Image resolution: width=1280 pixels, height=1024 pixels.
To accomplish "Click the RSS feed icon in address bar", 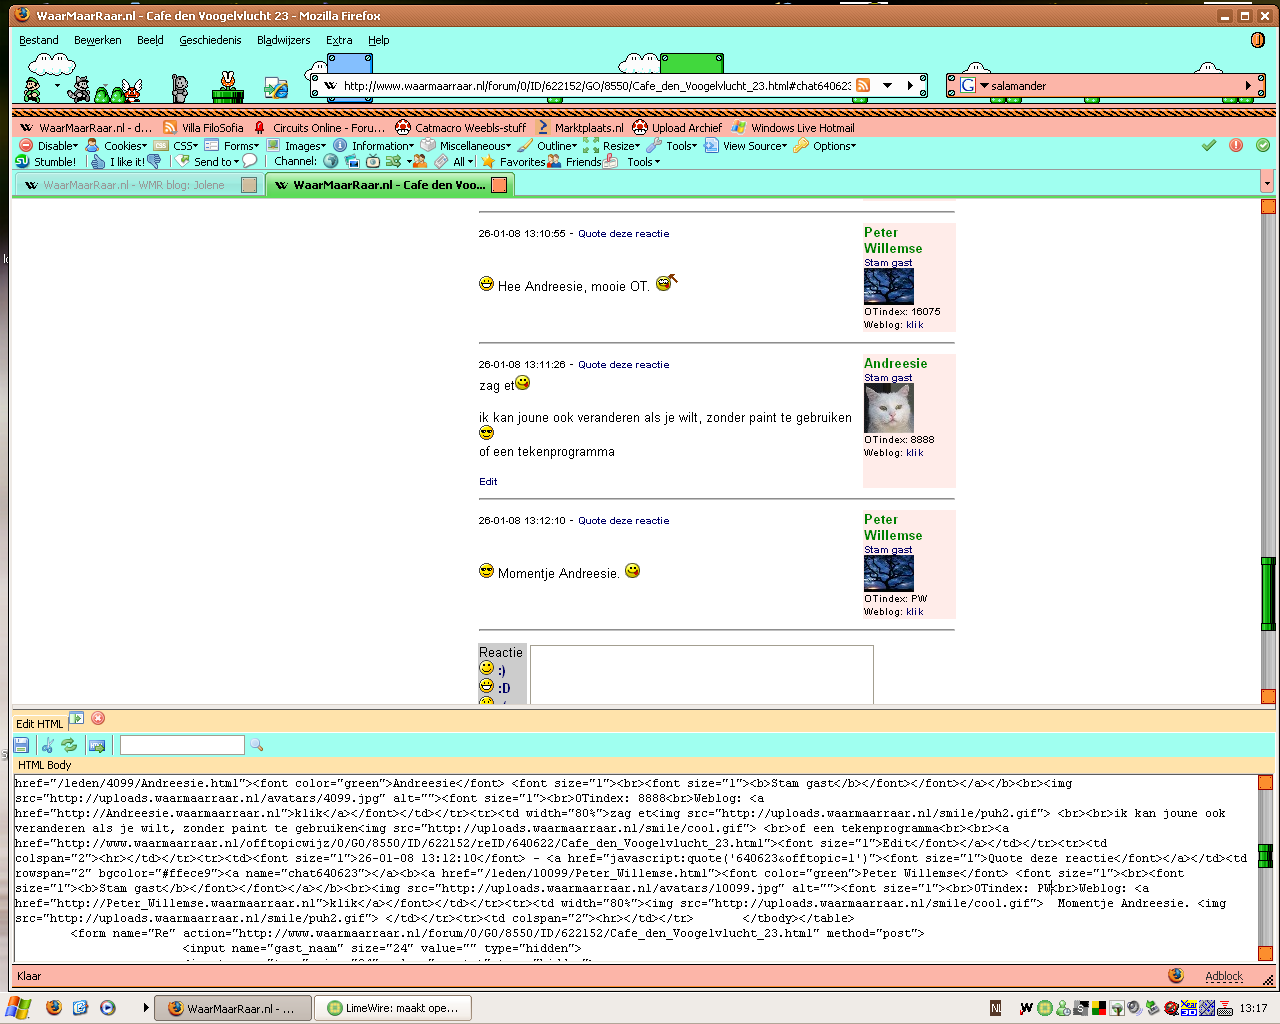I will tap(863, 86).
